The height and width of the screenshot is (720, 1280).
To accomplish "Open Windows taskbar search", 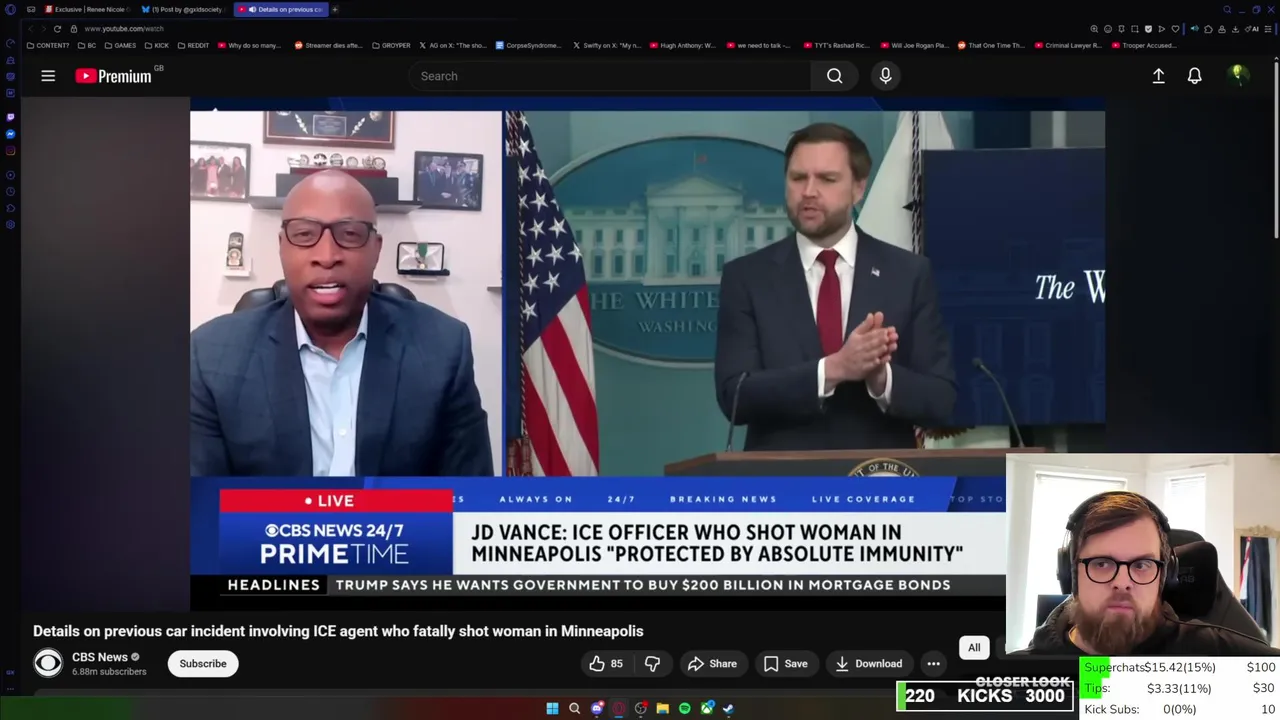I will click(574, 708).
